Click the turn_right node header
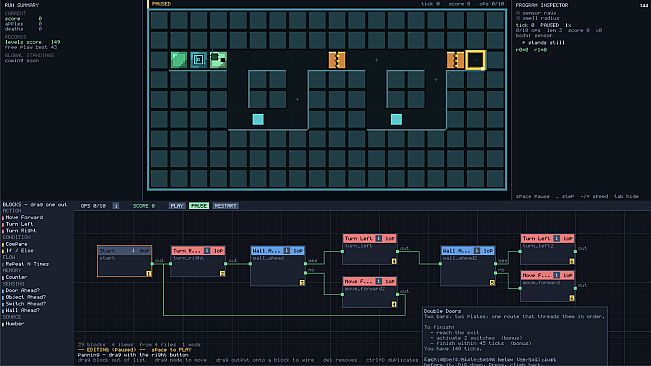Viewport: 651px width, 366px height. pos(198,251)
